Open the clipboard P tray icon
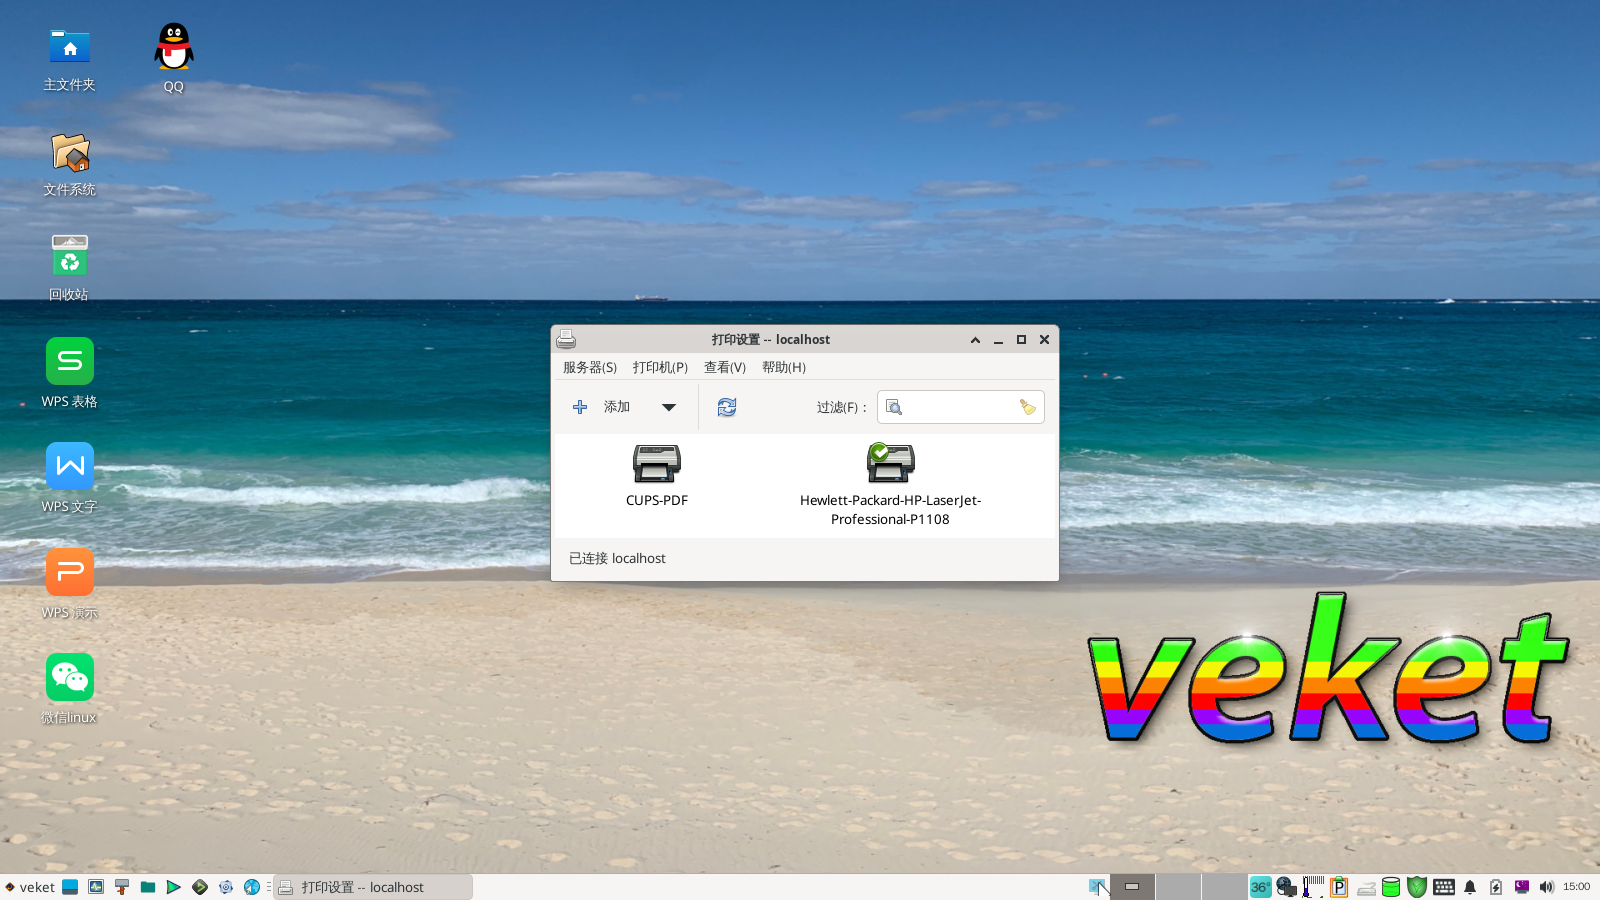 point(1339,887)
